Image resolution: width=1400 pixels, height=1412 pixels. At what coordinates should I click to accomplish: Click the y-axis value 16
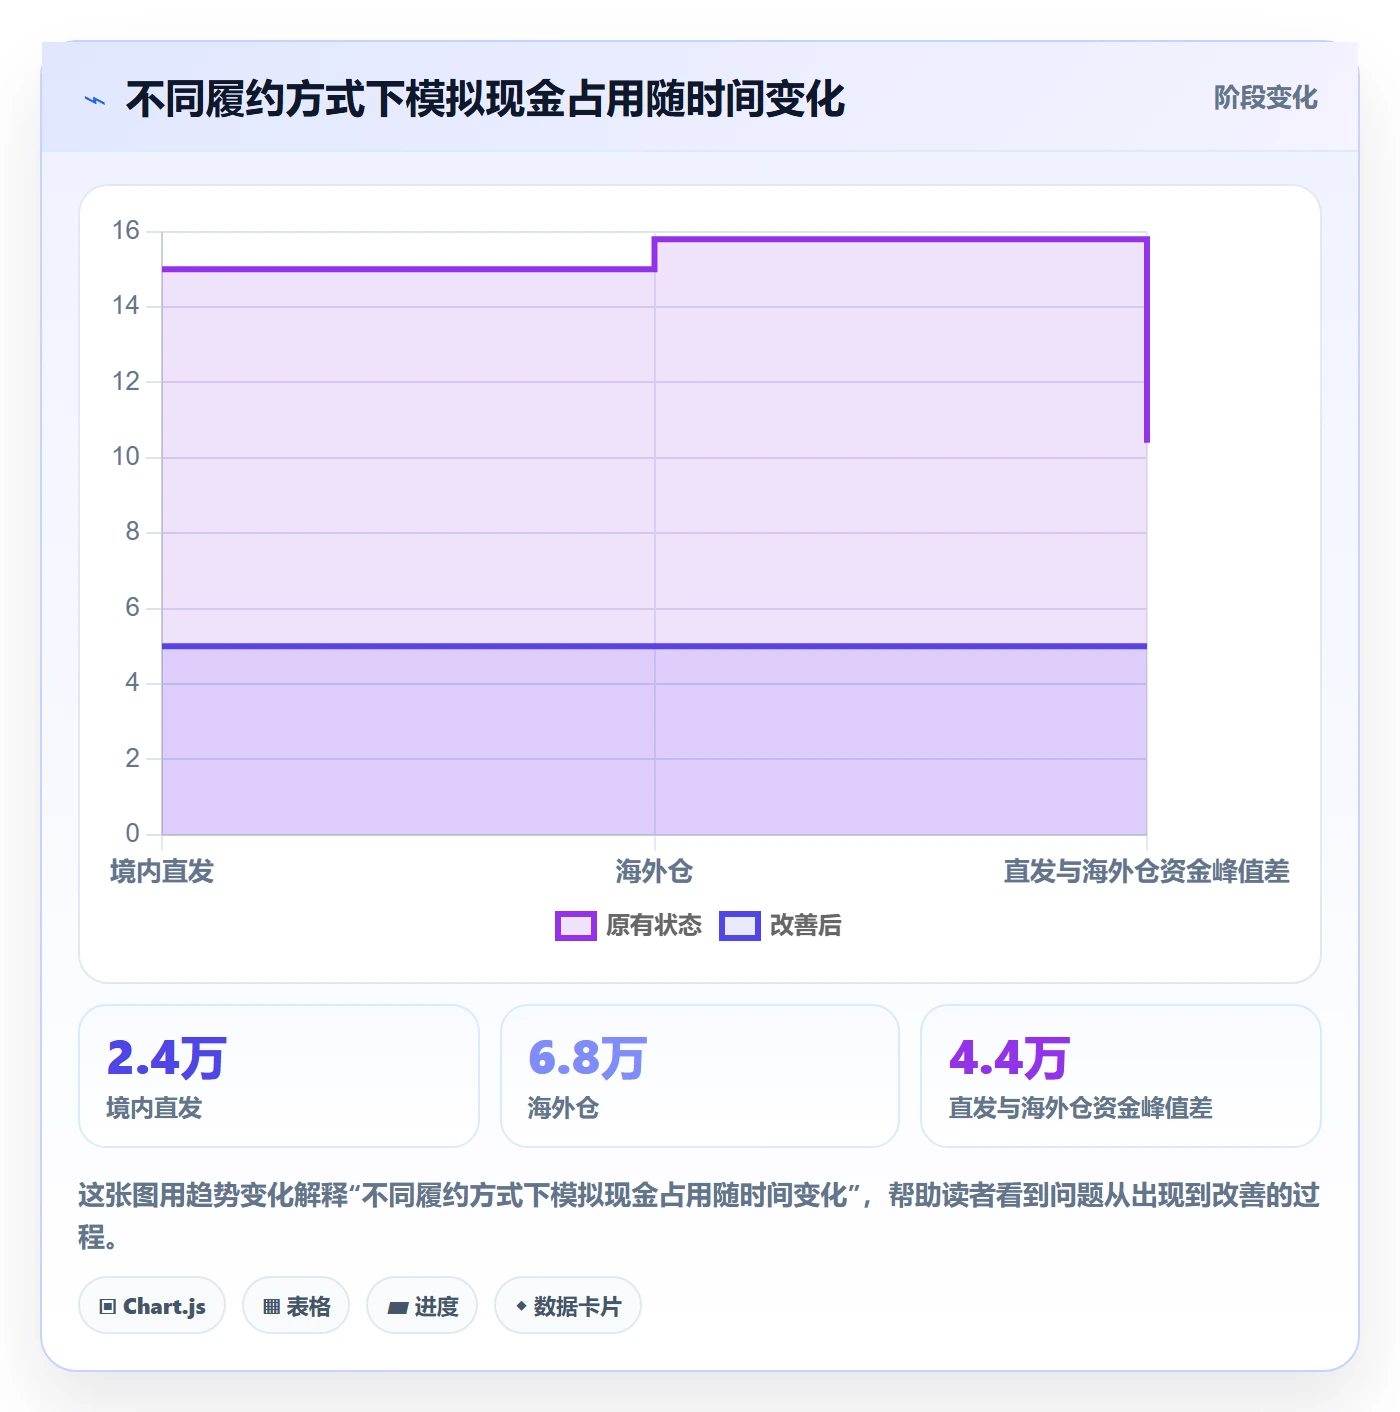[x=126, y=231]
